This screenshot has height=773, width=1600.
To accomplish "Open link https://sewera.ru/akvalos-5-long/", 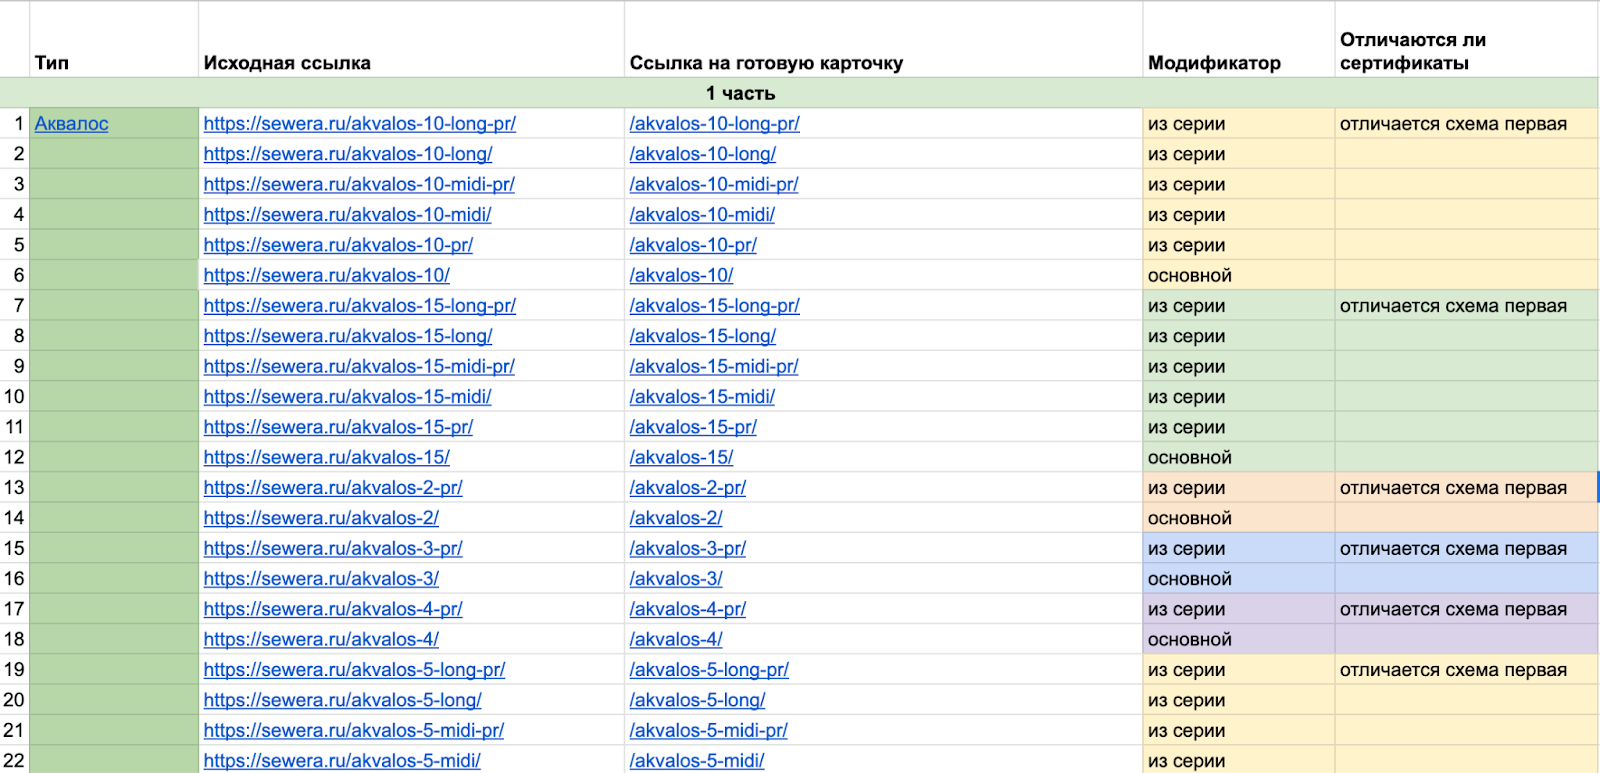I will pos(342,700).
